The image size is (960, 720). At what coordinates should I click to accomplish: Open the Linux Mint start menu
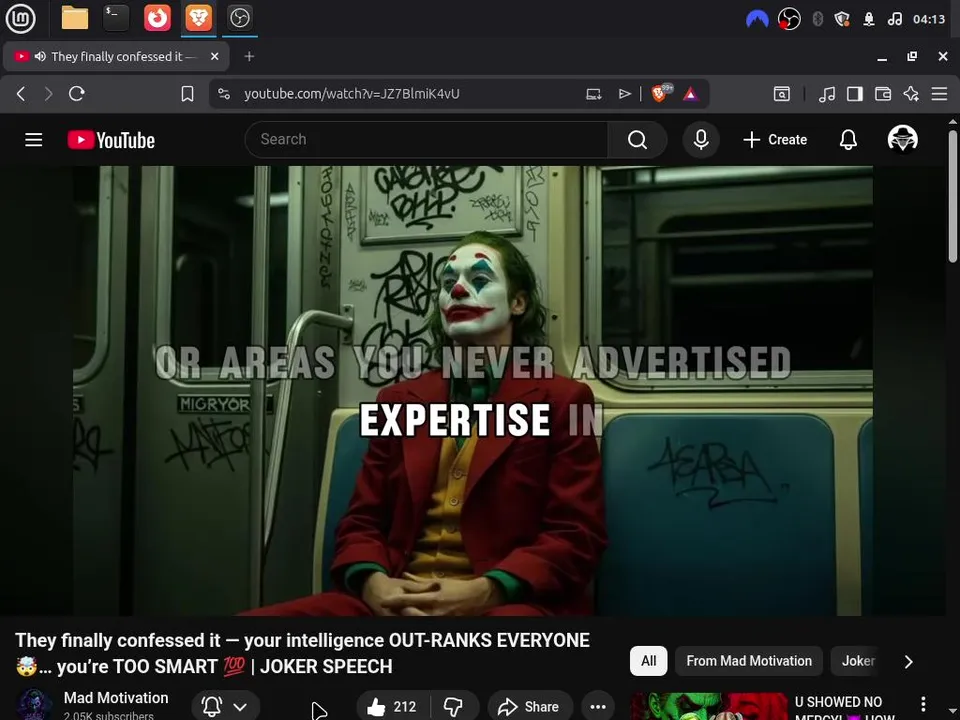click(x=20, y=18)
